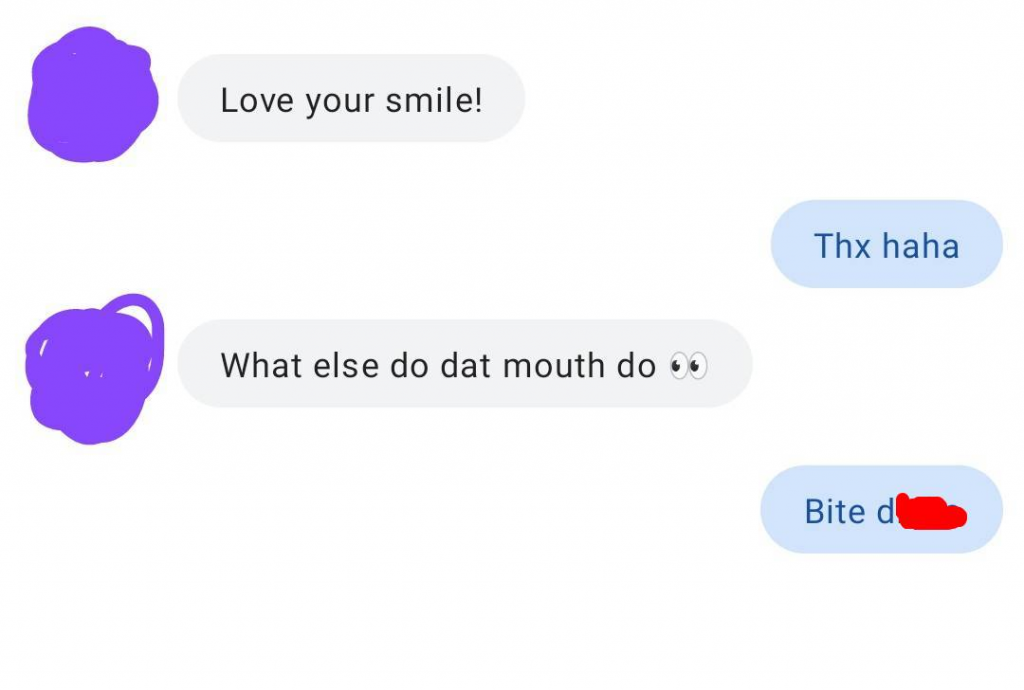
Task: Select the 'What else do dat mouth do' bubble
Action: point(465,364)
